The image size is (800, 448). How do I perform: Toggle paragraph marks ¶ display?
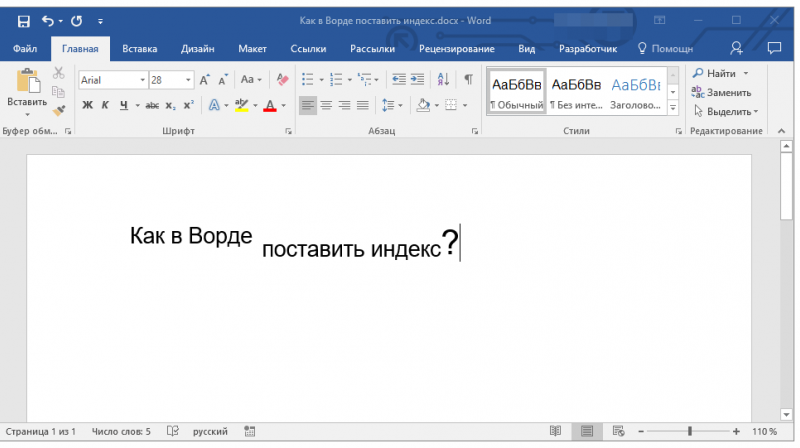click(x=468, y=79)
